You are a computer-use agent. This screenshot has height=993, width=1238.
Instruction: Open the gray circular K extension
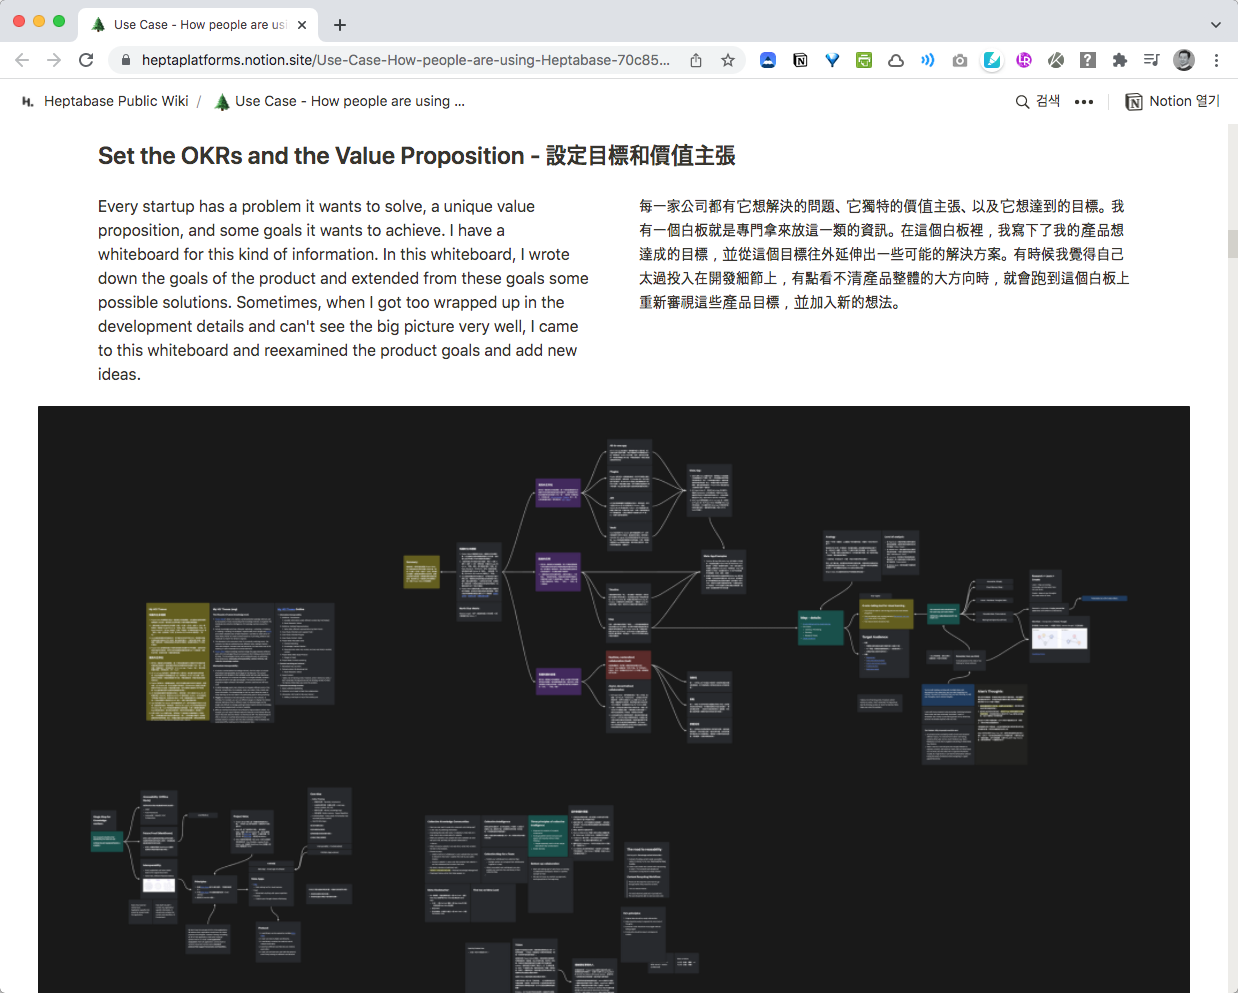tap(1056, 60)
